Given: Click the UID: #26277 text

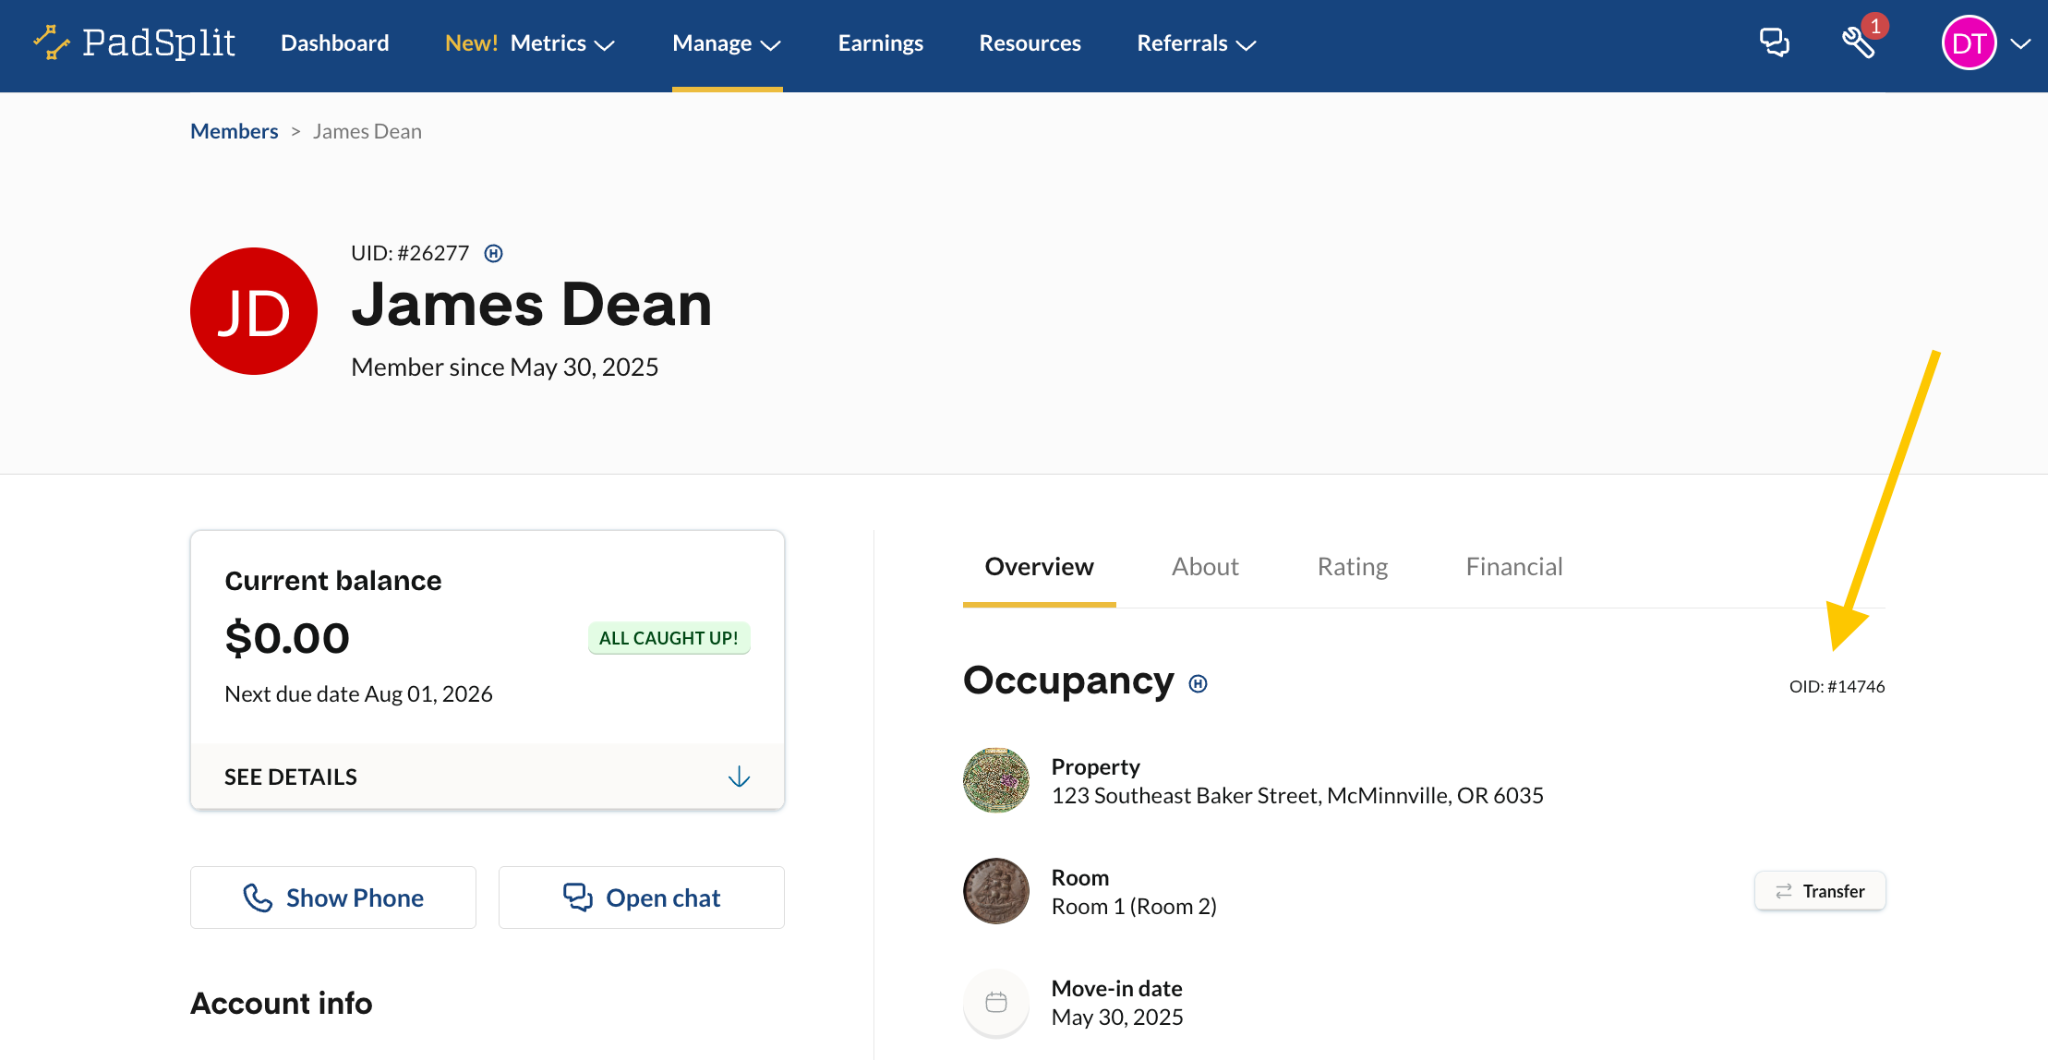Looking at the screenshot, I should point(410,253).
